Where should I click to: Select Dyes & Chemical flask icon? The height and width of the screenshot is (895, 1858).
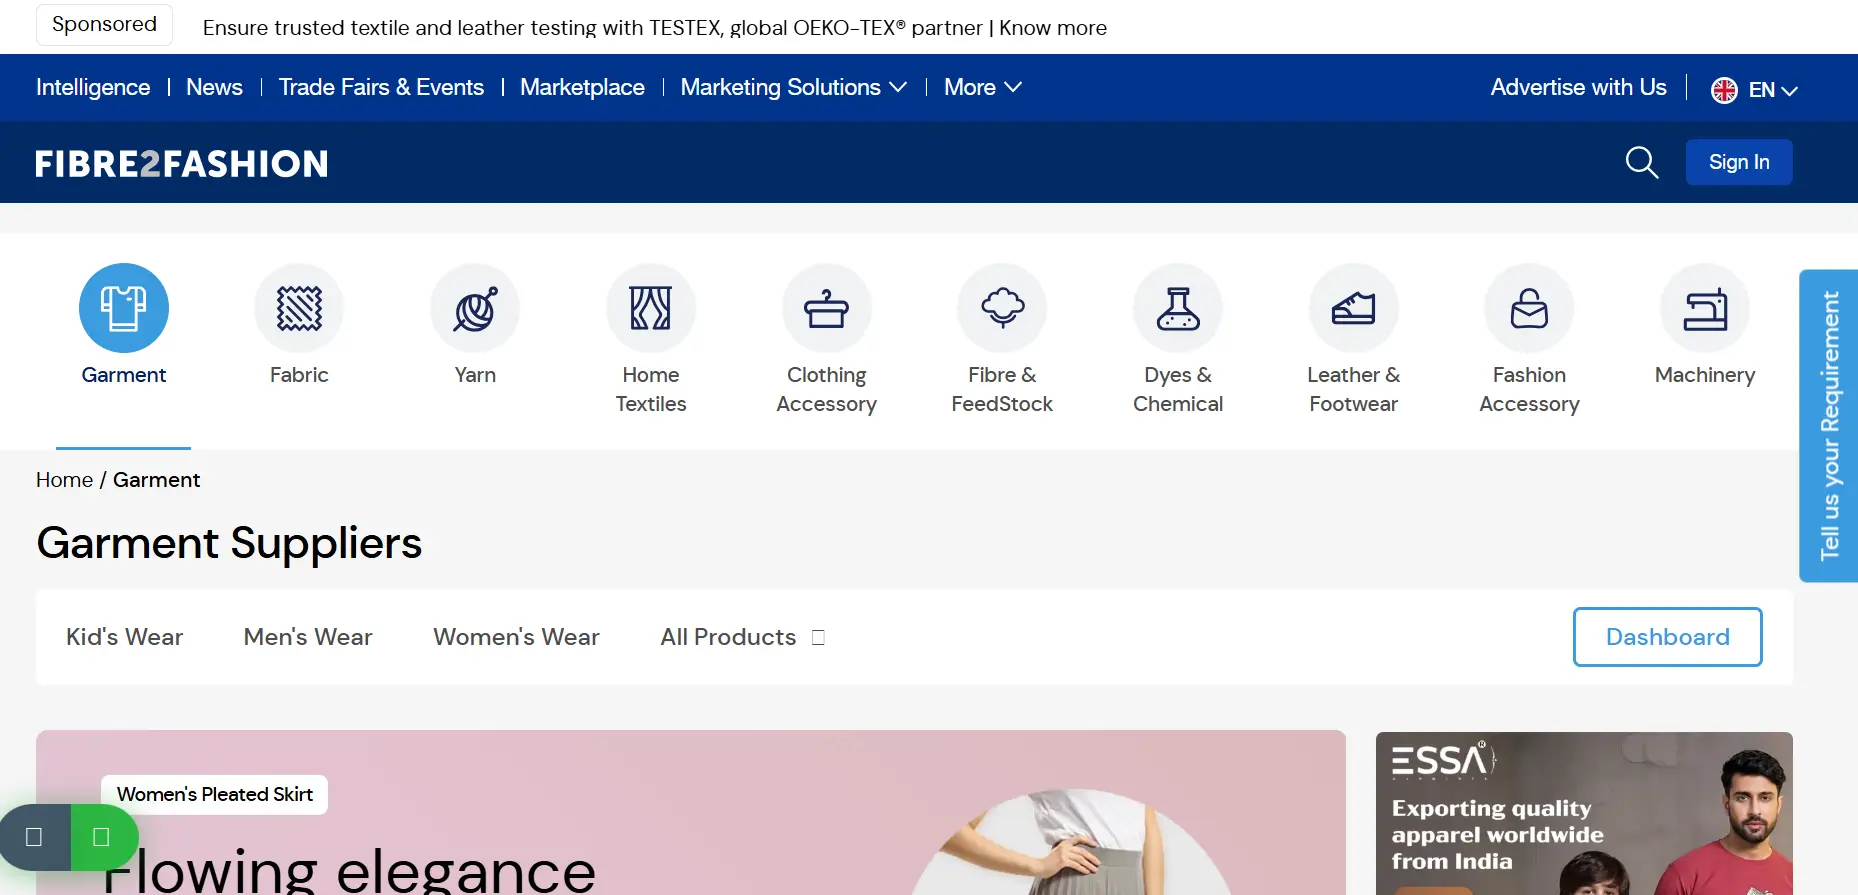click(x=1178, y=308)
